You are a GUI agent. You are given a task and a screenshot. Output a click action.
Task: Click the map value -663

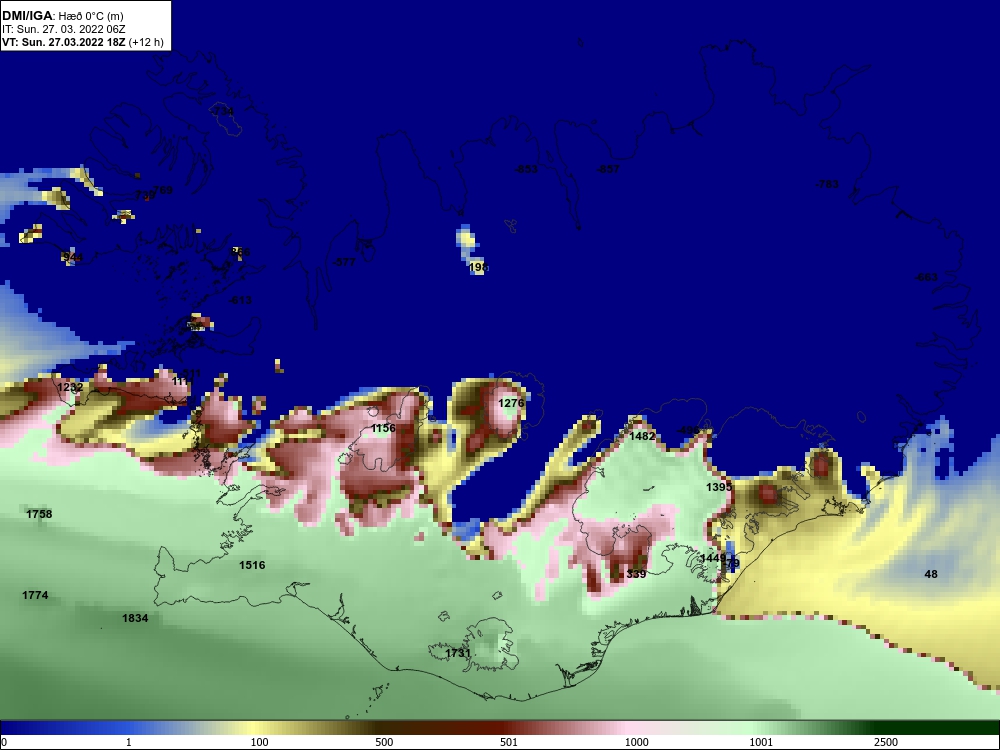pyautogui.click(x=926, y=277)
